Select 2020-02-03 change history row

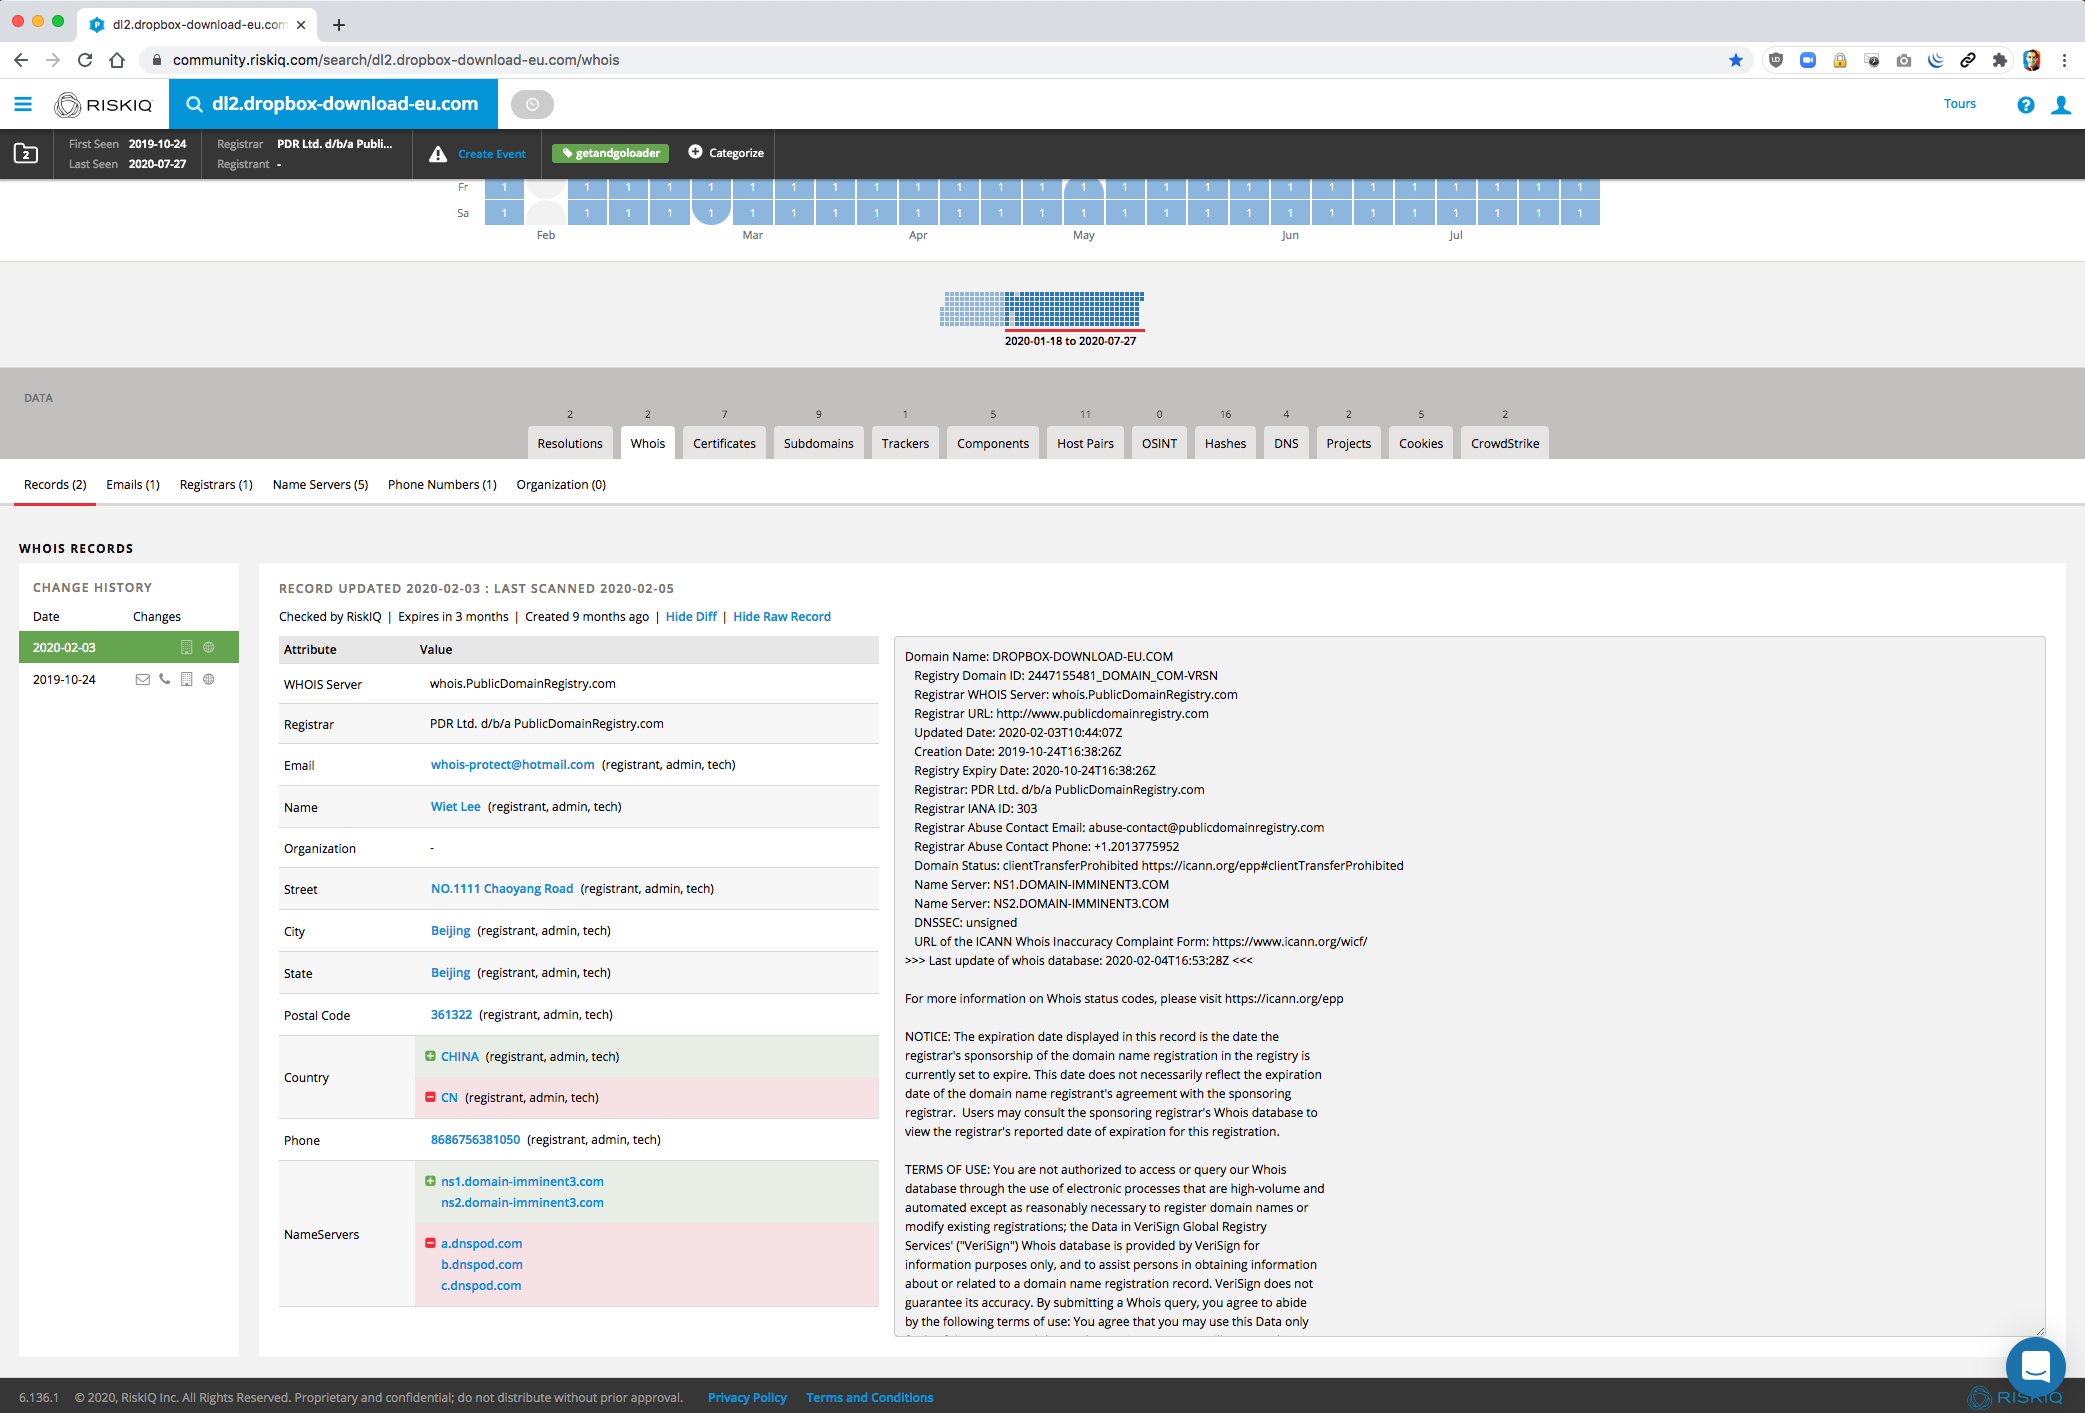click(129, 647)
